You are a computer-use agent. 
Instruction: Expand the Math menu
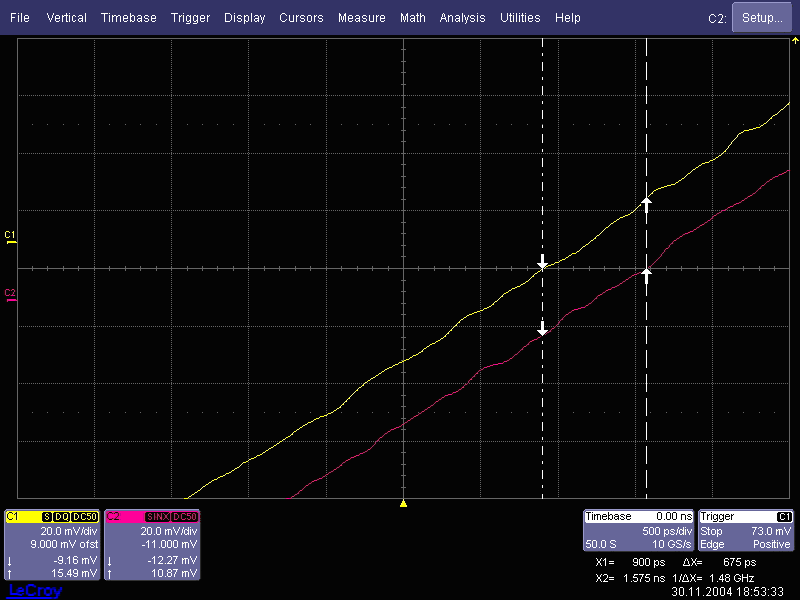(412, 18)
